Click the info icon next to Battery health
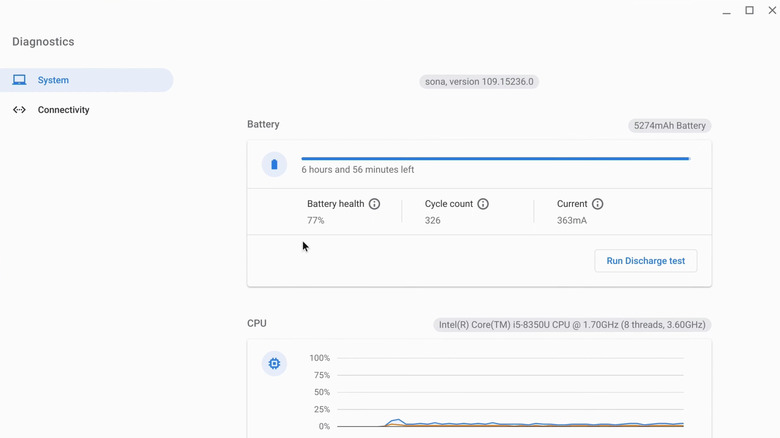This screenshot has width=780, height=438. [374, 204]
